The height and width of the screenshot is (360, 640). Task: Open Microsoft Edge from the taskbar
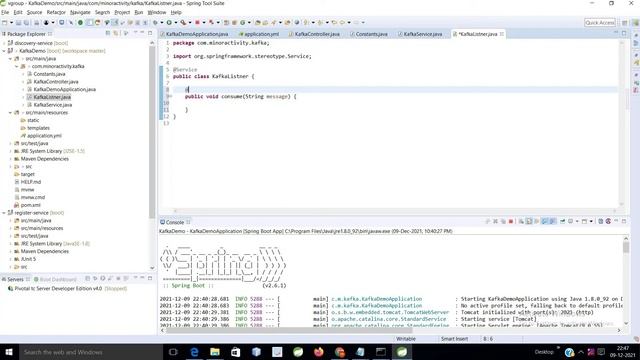pos(194,352)
